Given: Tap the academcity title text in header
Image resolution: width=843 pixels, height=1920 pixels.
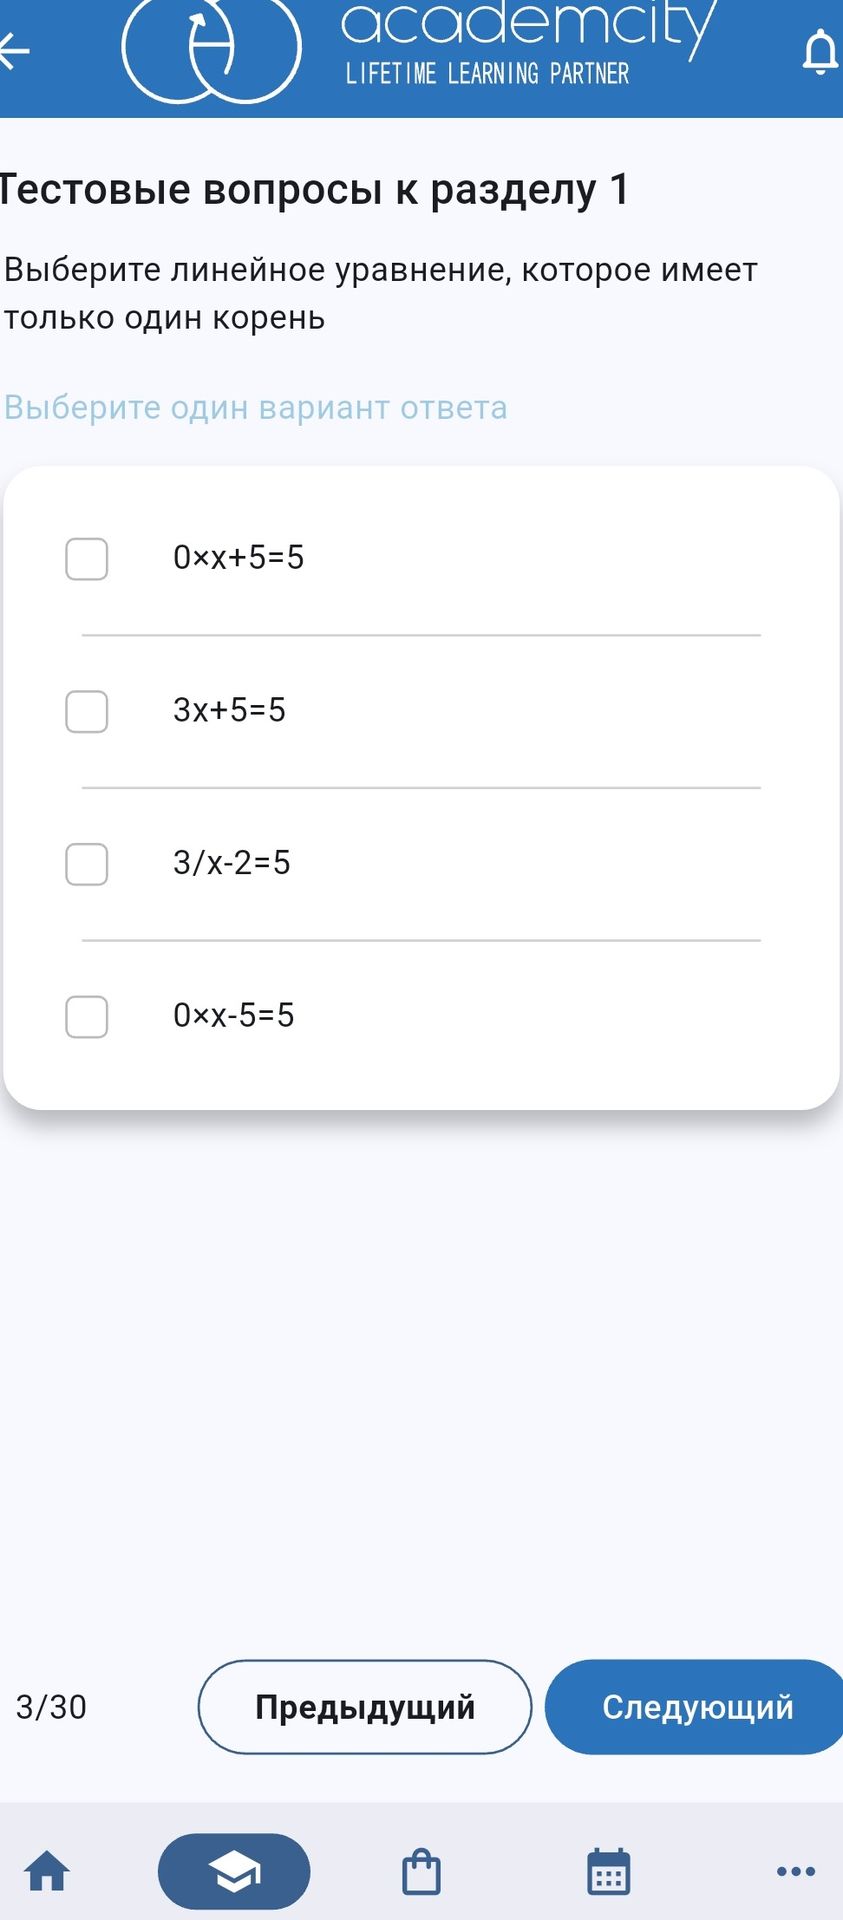Looking at the screenshot, I should (529, 24).
